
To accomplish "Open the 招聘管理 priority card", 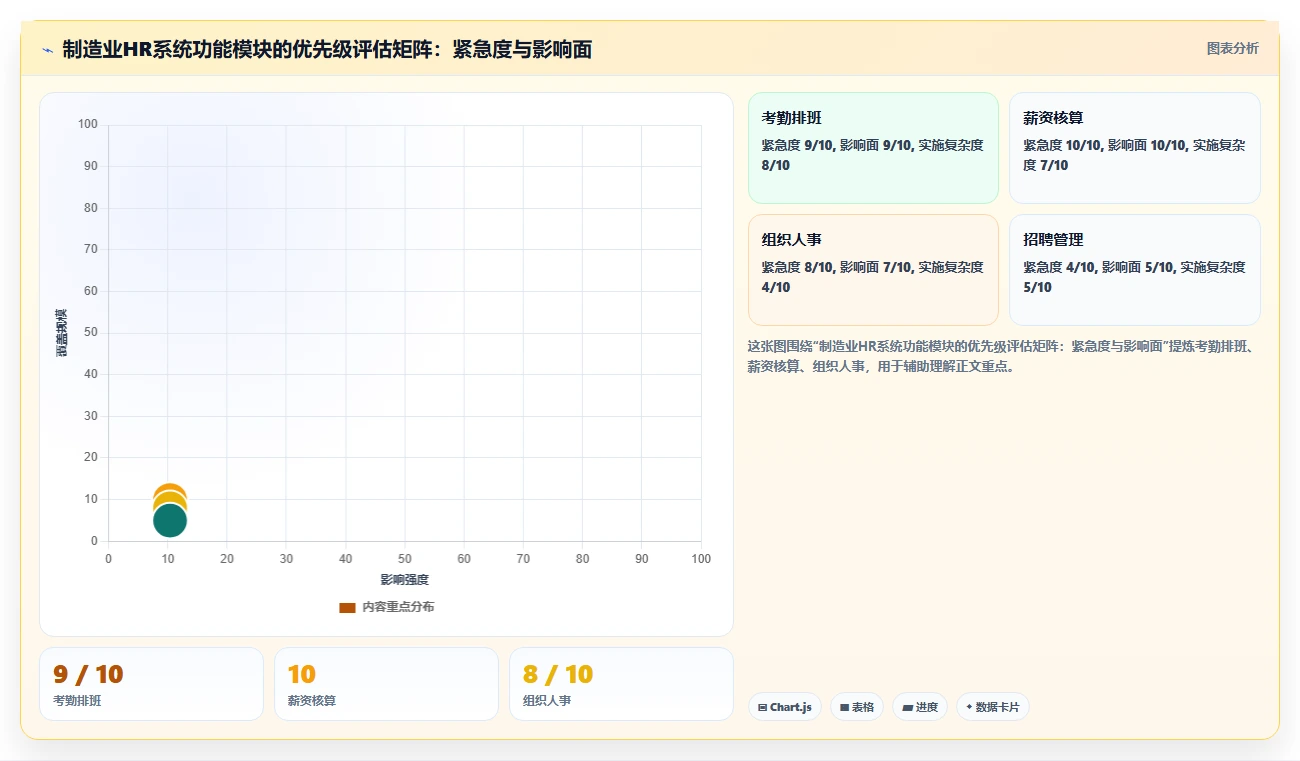I will 1134,270.
